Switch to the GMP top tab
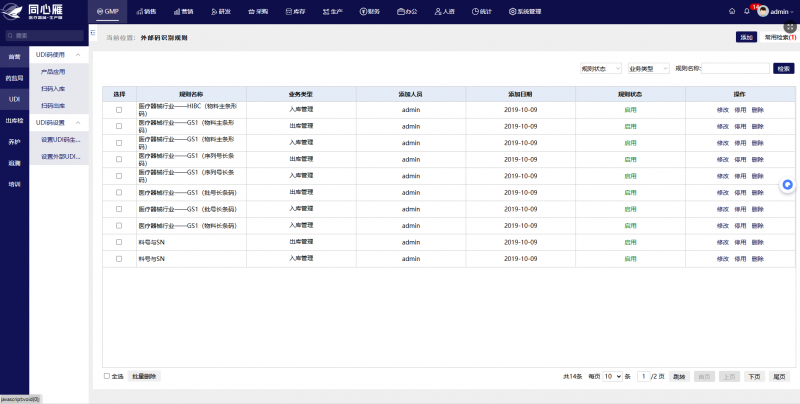The height and width of the screenshot is (404, 800). click(108, 11)
